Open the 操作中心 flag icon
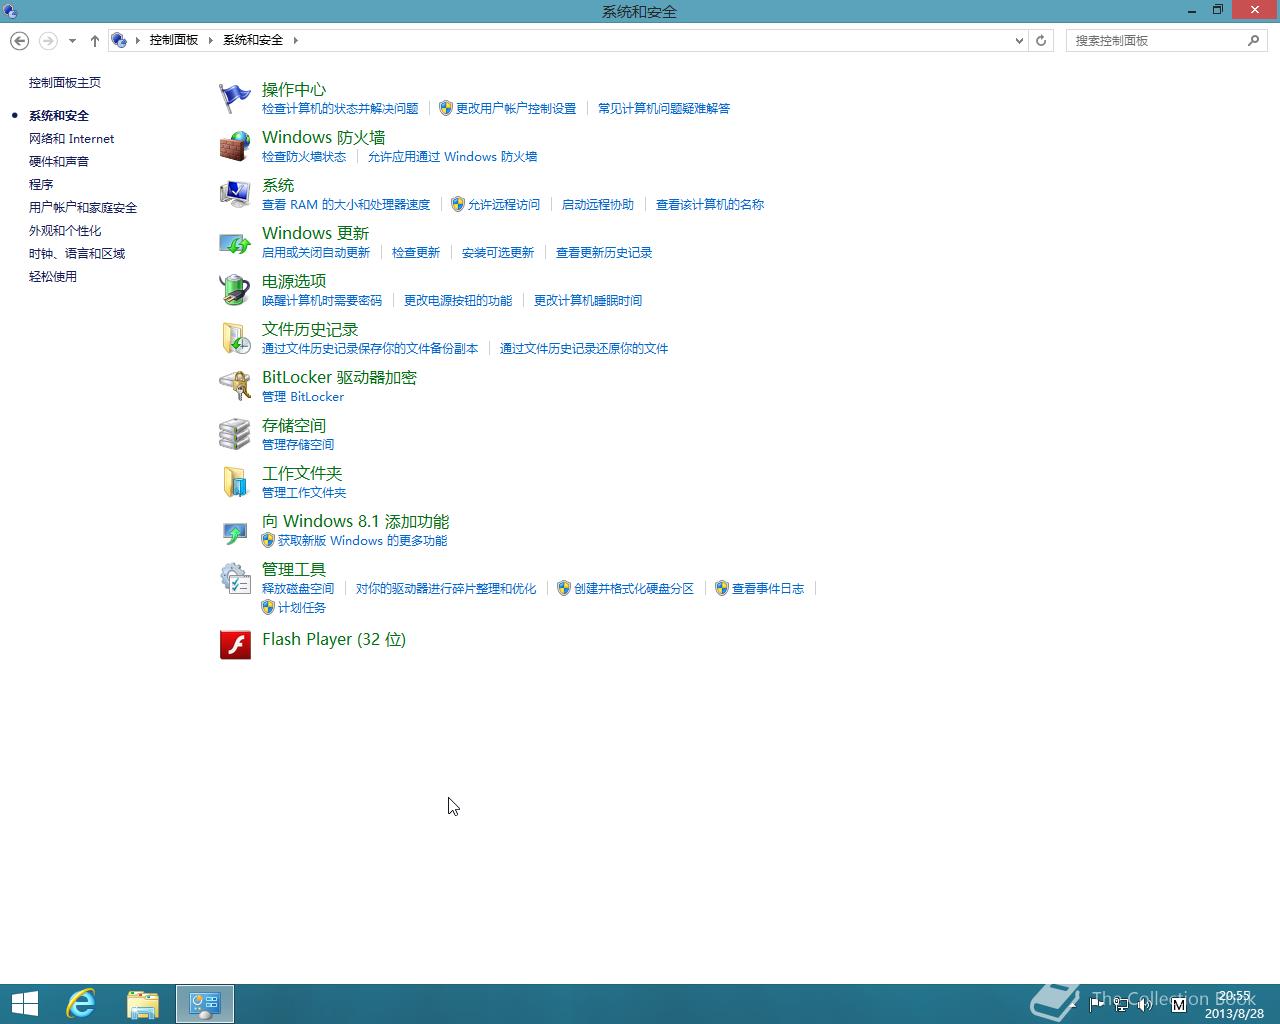This screenshot has width=1280, height=1024. [x=235, y=98]
